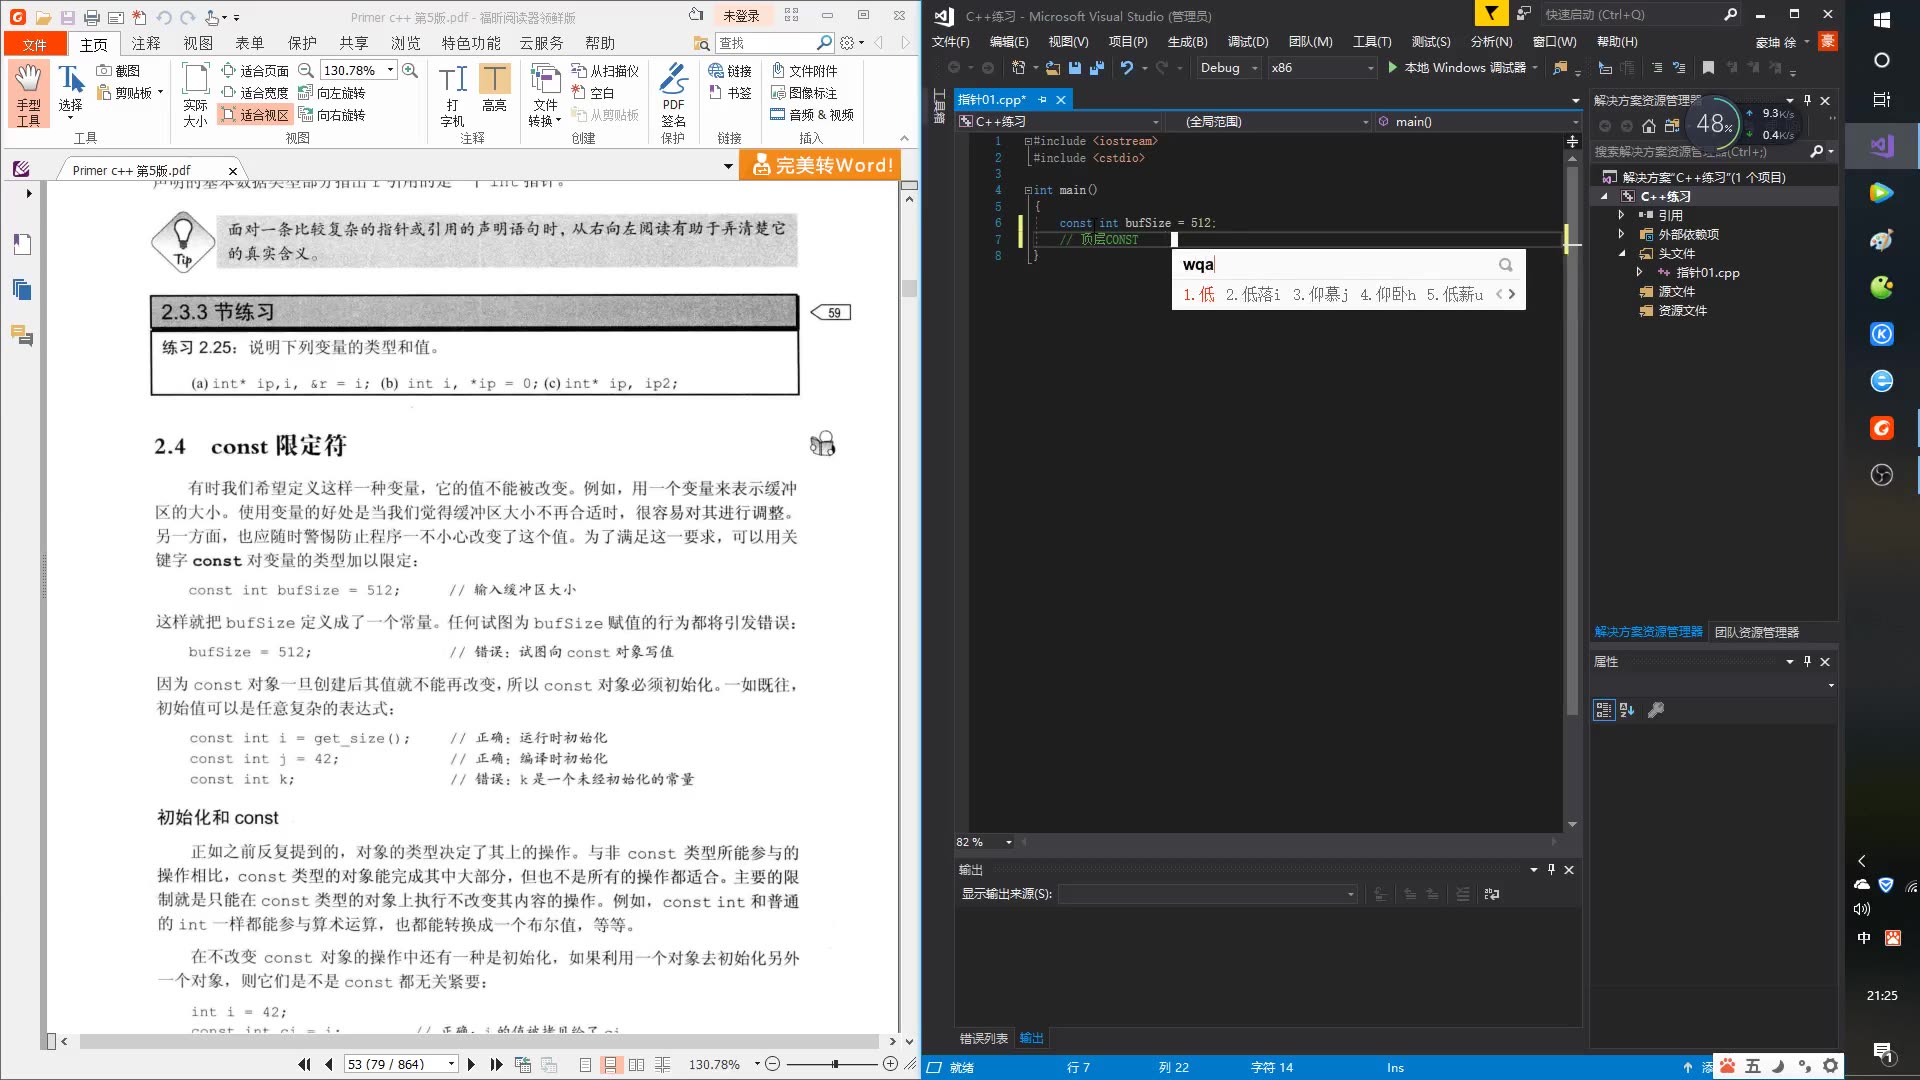The width and height of the screenshot is (1920, 1080).
Task: Pin the 属性 properties panel
Action: [1806, 661]
